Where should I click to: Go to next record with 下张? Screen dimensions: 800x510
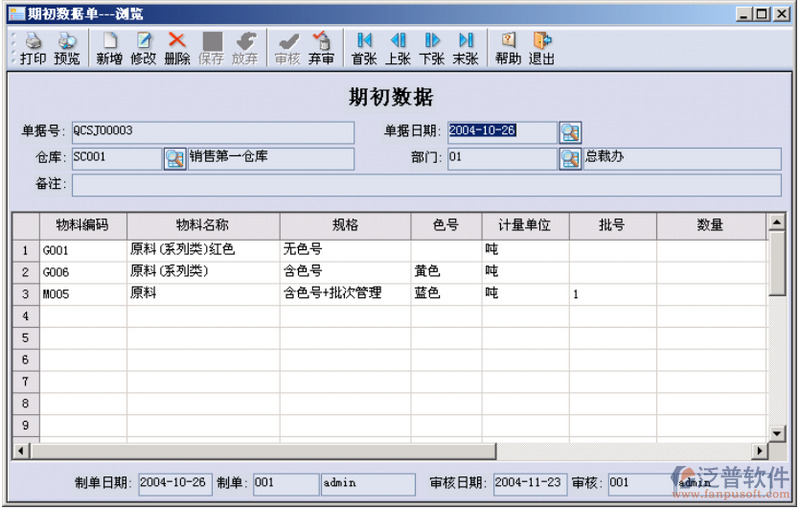pyautogui.click(x=432, y=48)
